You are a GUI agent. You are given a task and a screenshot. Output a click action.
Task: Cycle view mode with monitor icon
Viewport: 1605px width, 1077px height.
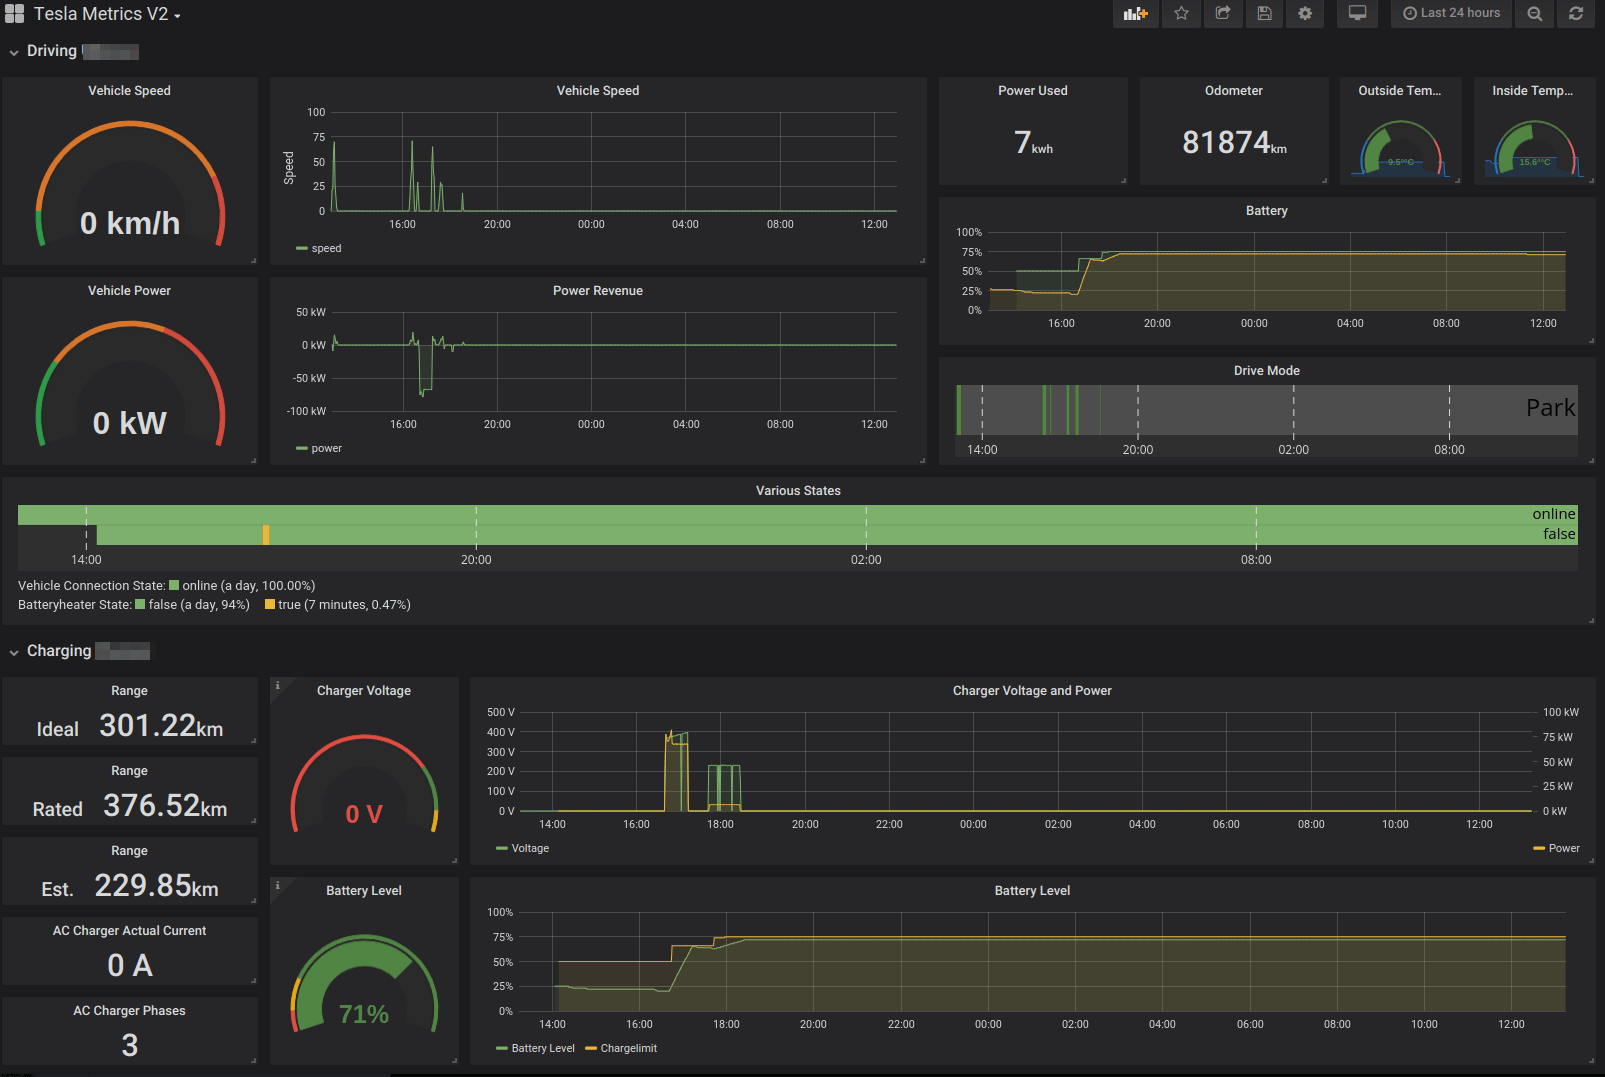click(x=1357, y=13)
